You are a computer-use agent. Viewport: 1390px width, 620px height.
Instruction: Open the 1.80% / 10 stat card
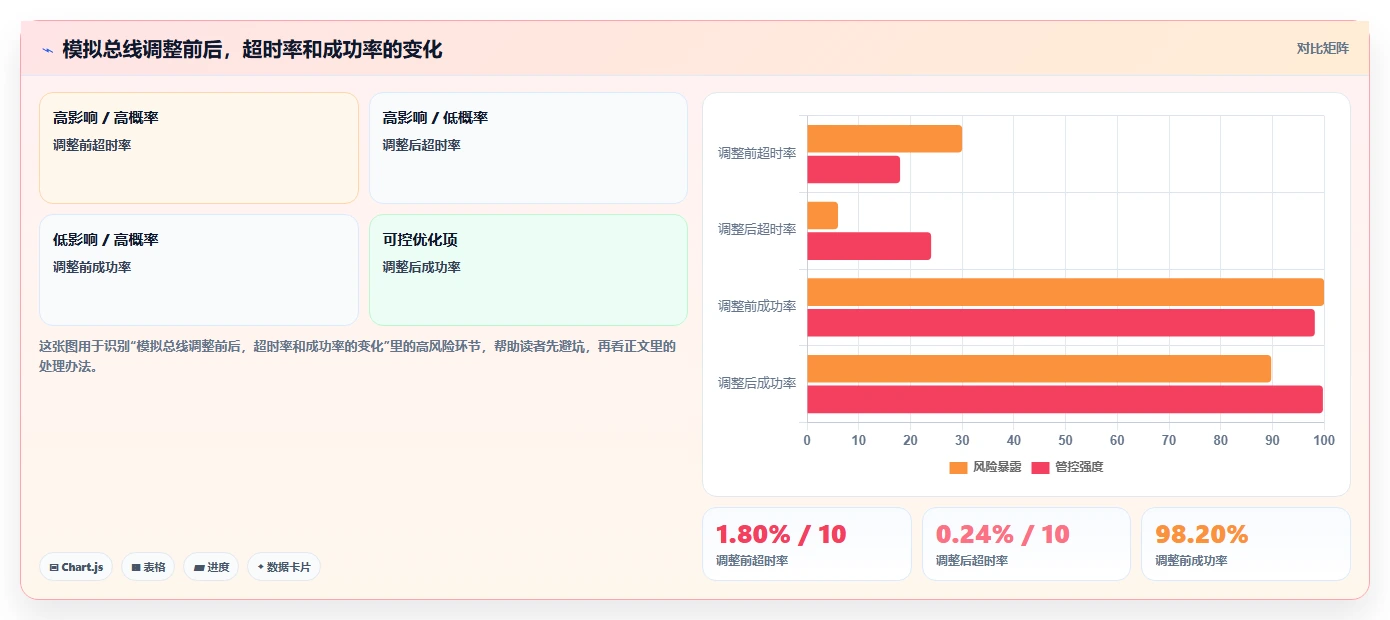[807, 544]
